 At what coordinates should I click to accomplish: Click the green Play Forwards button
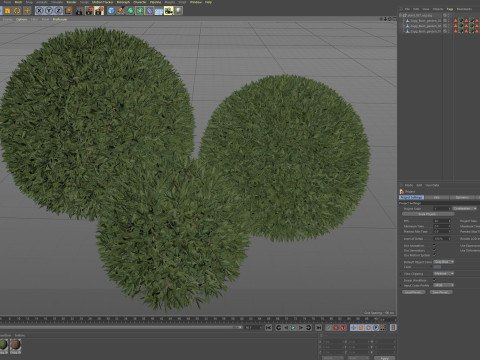[x=293, y=328]
